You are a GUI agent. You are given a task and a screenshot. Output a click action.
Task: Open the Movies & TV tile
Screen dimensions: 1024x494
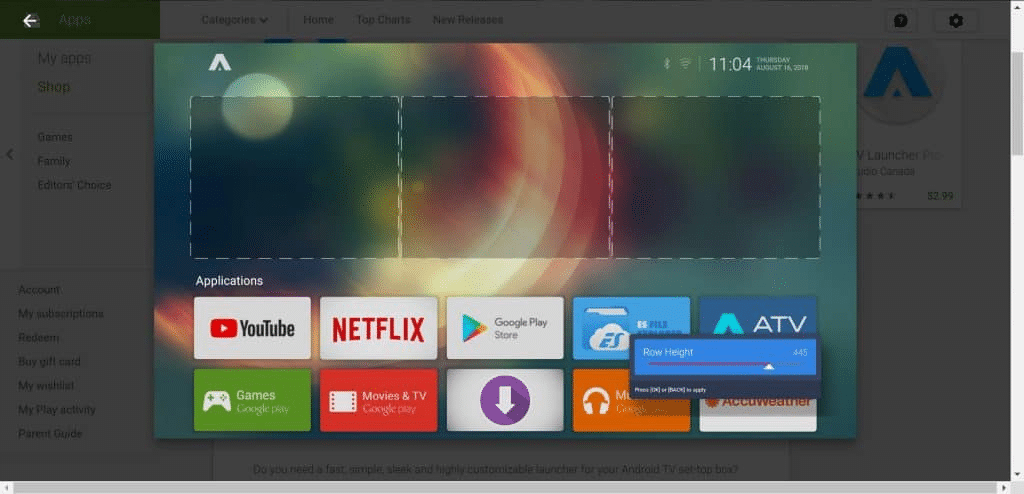tap(378, 400)
